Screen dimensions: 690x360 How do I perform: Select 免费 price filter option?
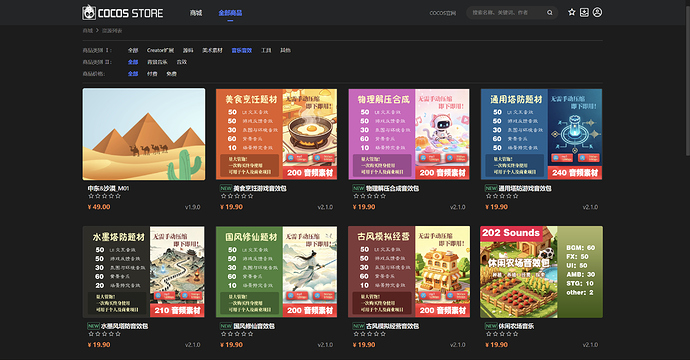coord(172,74)
